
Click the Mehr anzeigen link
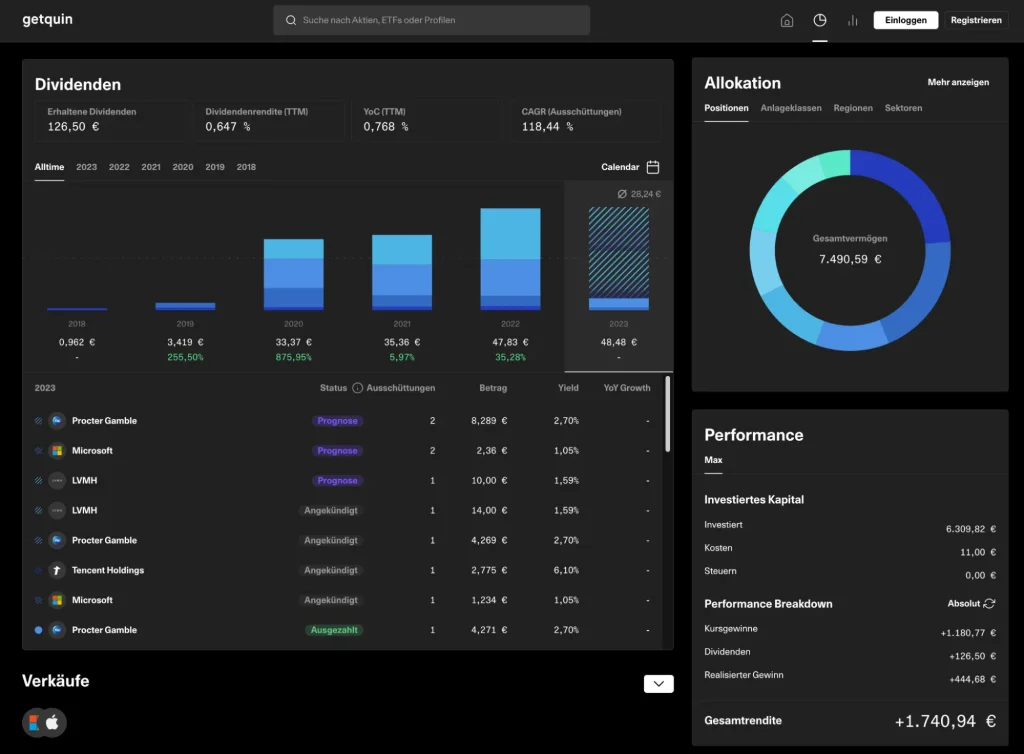pyautogui.click(x=958, y=82)
